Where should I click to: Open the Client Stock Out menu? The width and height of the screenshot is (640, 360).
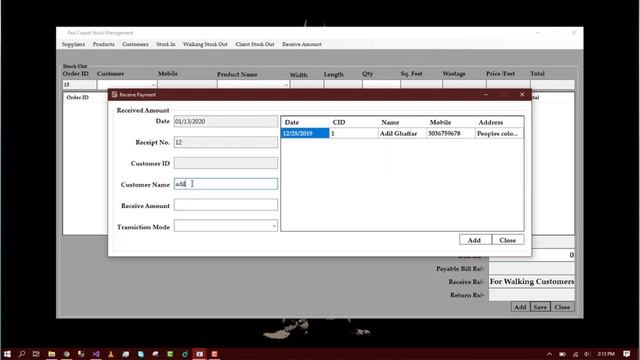[255, 44]
